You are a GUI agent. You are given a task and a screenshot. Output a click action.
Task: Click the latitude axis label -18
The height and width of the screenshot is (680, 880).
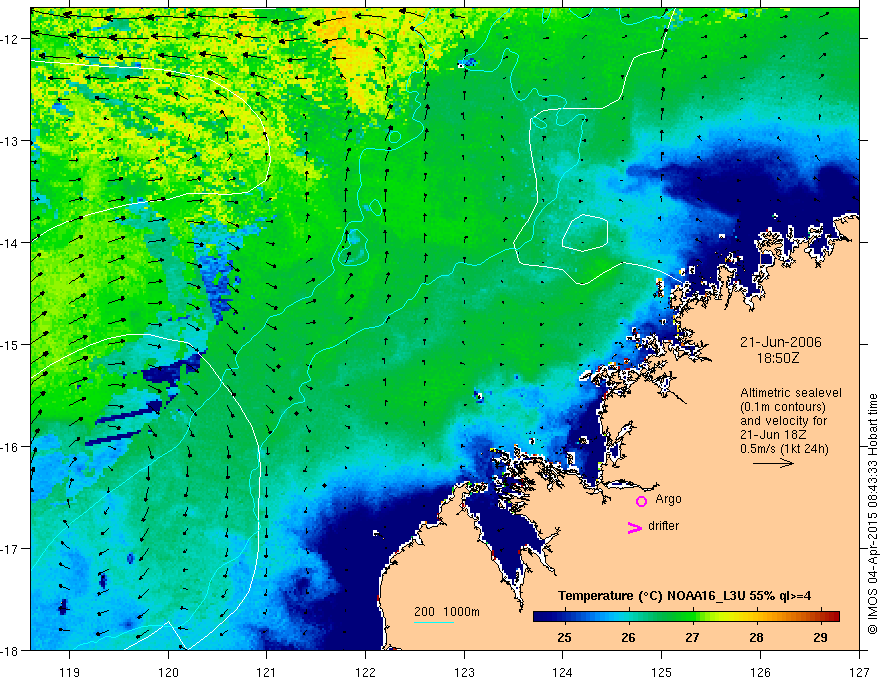click(10, 650)
